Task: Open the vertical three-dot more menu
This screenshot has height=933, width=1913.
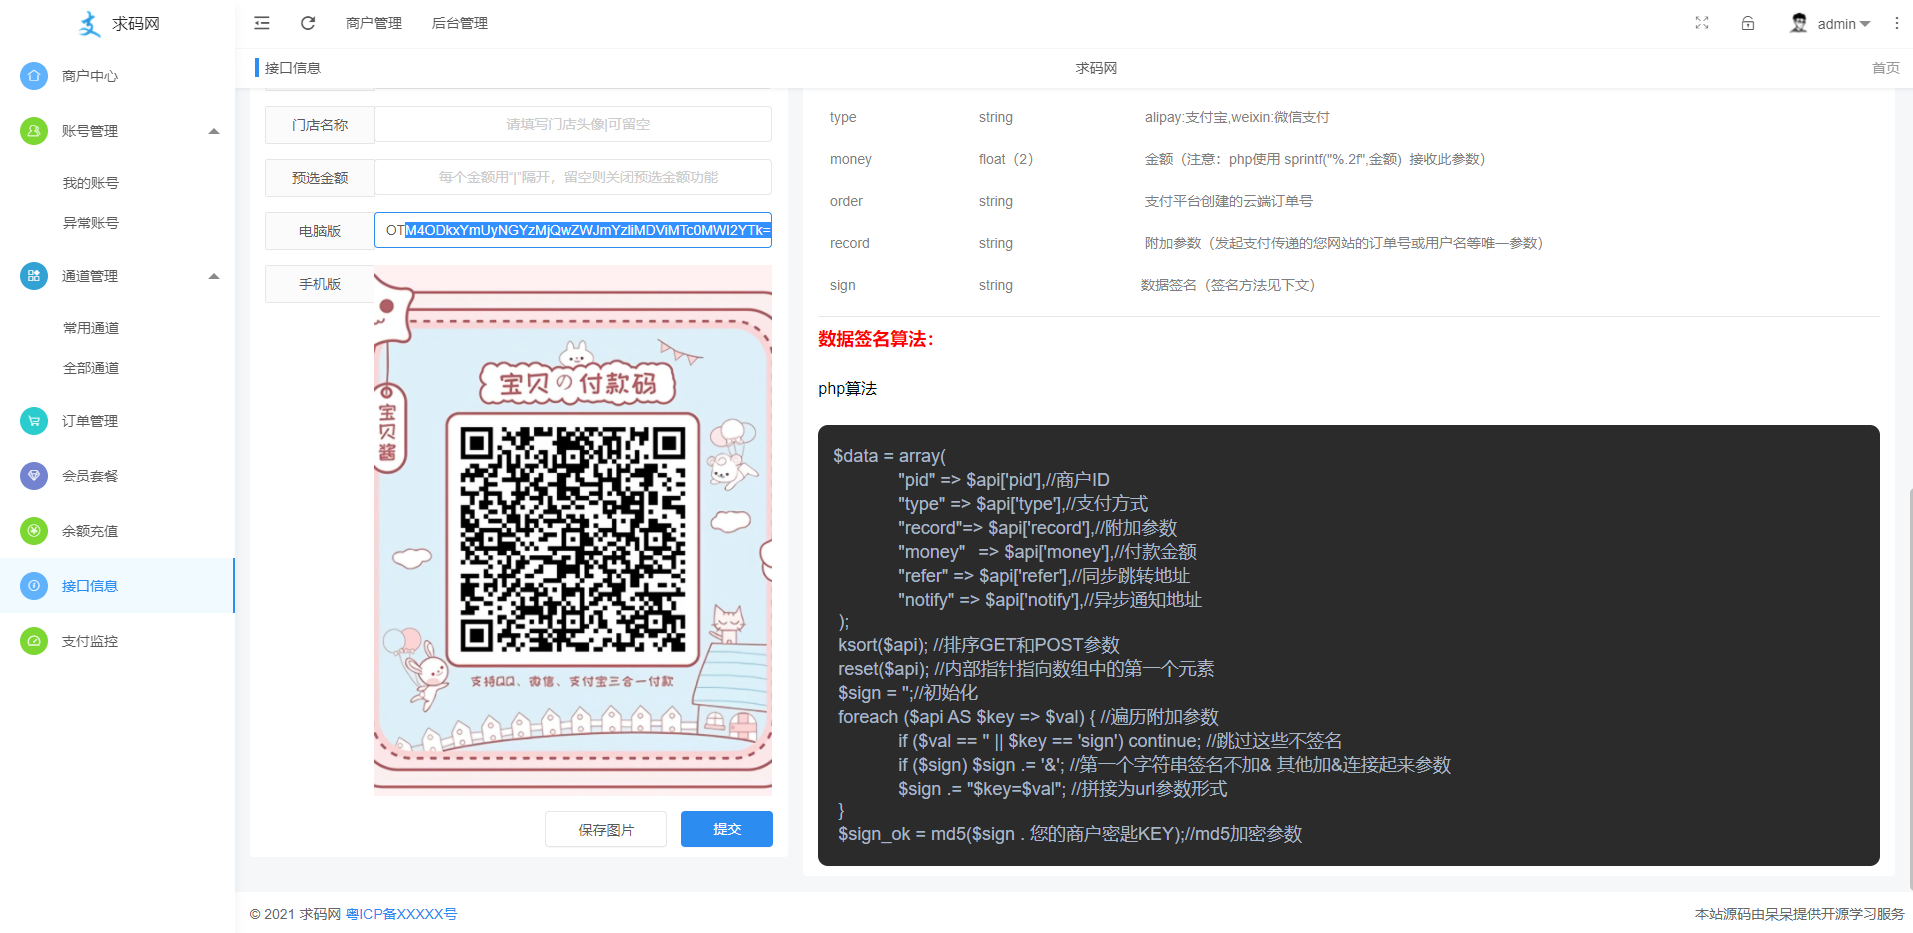Action: (1897, 23)
